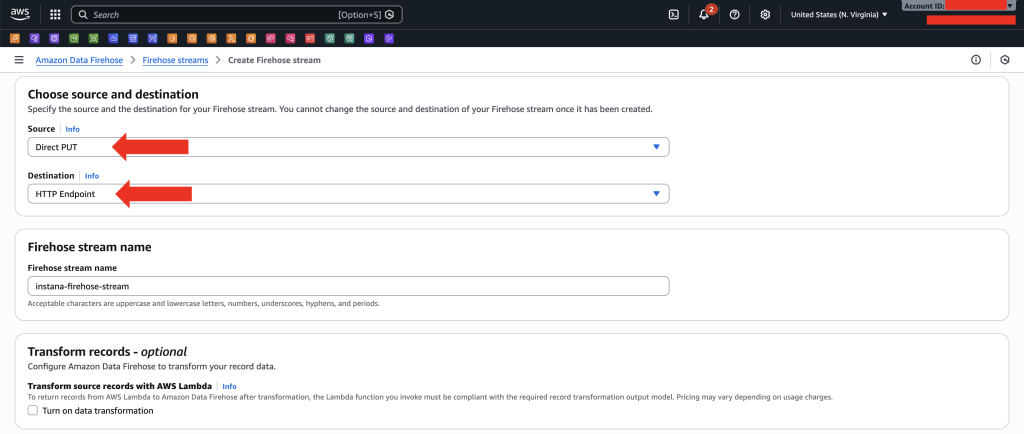1024x434 pixels.
Task: Click the Create Firehose stream breadcrumb text
Action: point(274,60)
